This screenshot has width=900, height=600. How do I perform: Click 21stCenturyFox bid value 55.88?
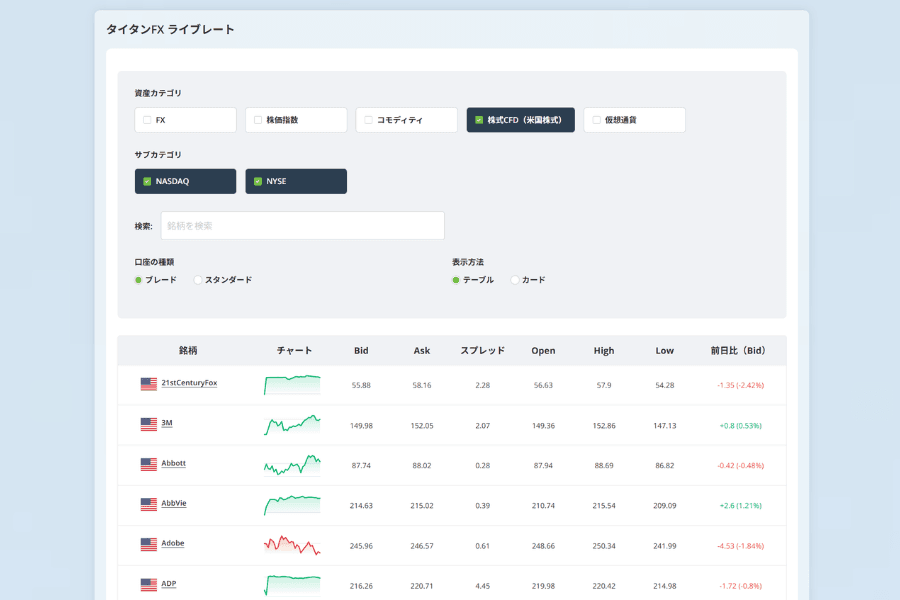click(361, 385)
